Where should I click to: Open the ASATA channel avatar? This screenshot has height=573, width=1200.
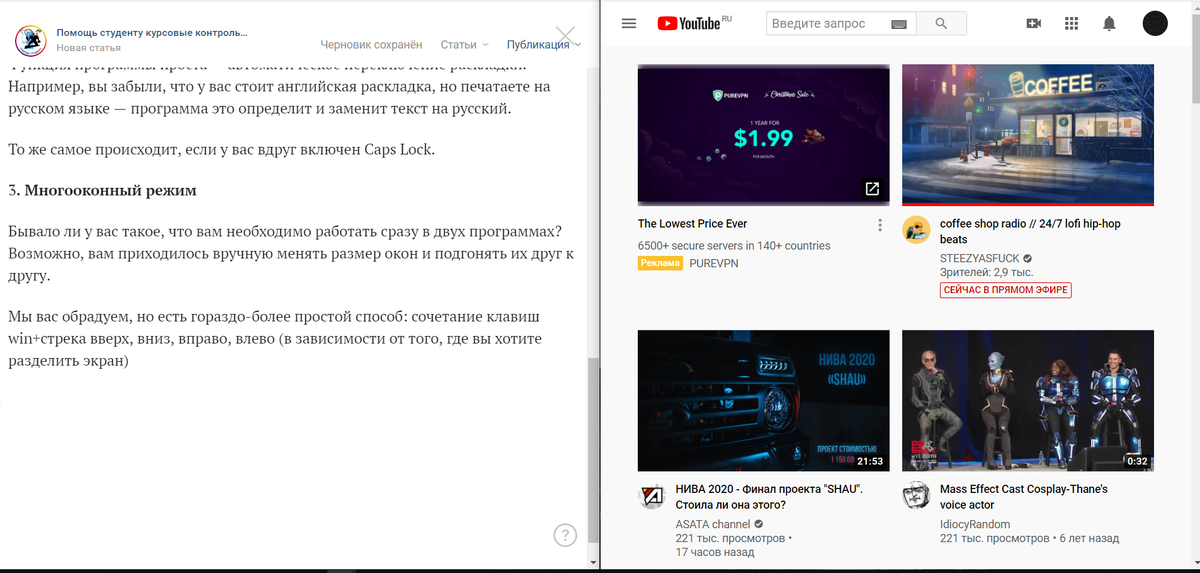[653, 496]
